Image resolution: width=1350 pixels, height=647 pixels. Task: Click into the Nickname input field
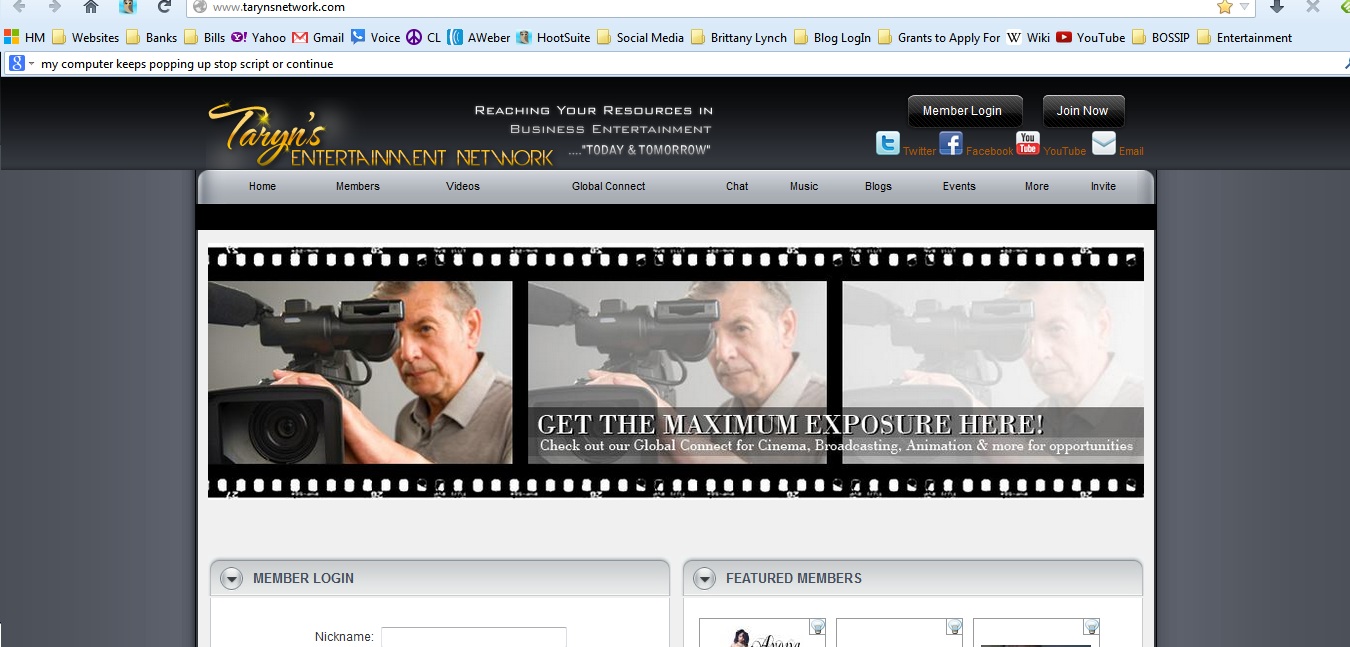pyautogui.click(x=473, y=637)
